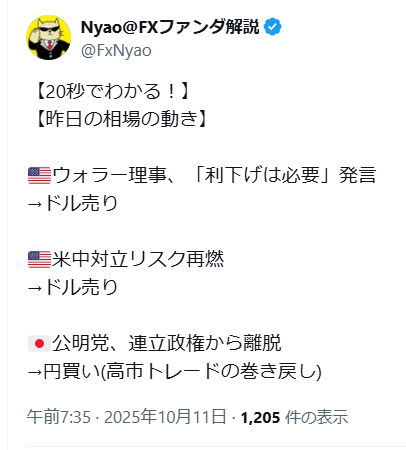Click →ドル売り under the 米中対立 line
Viewport: 406px width, 450px height.
pyautogui.click(x=72, y=287)
